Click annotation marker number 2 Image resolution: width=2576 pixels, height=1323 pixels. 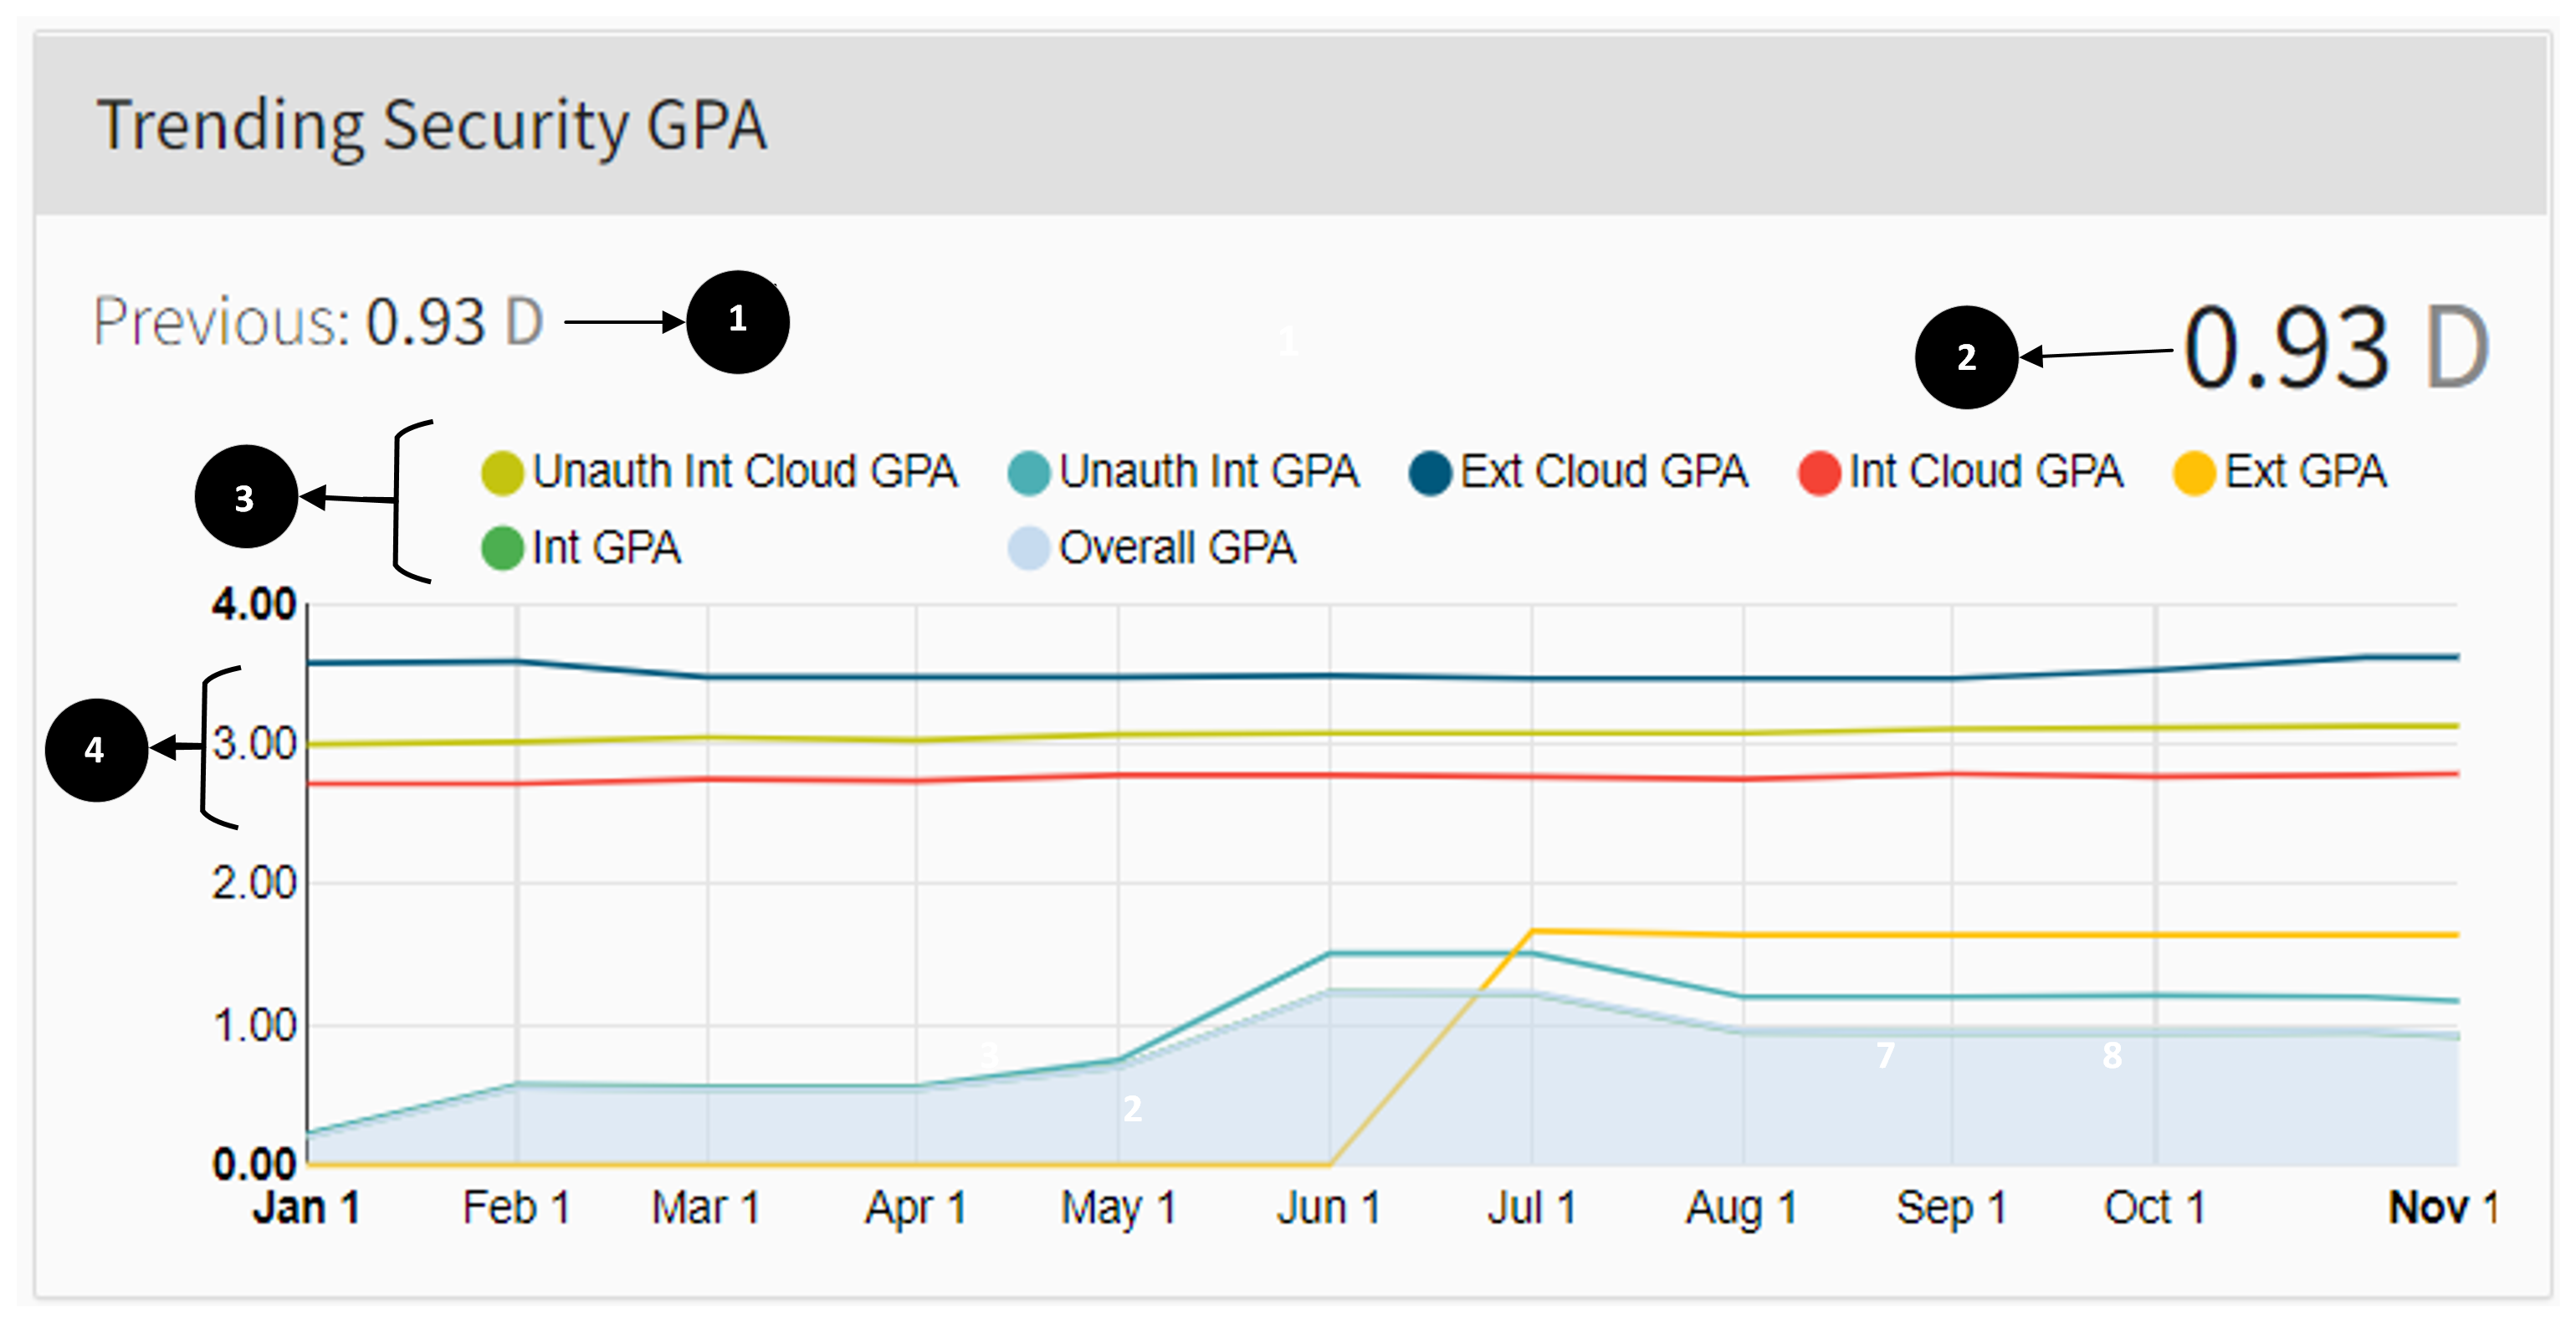(x=1966, y=357)
